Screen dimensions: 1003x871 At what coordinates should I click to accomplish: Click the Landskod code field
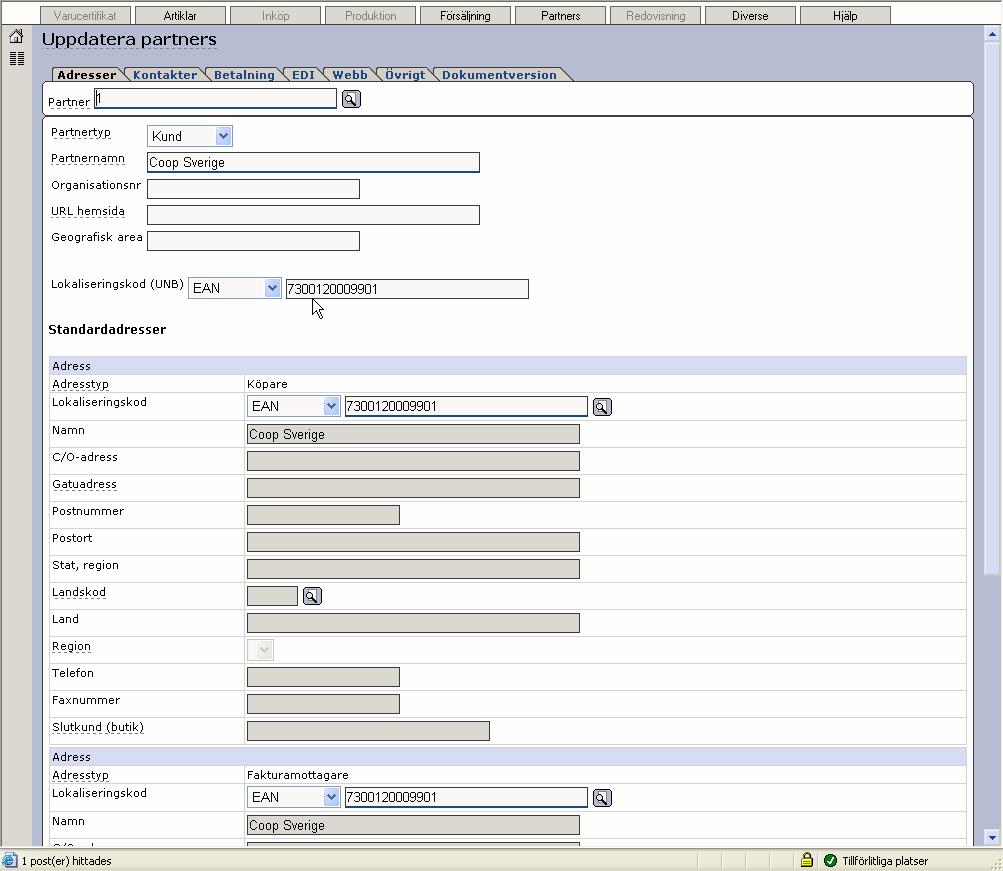(272, 596)
